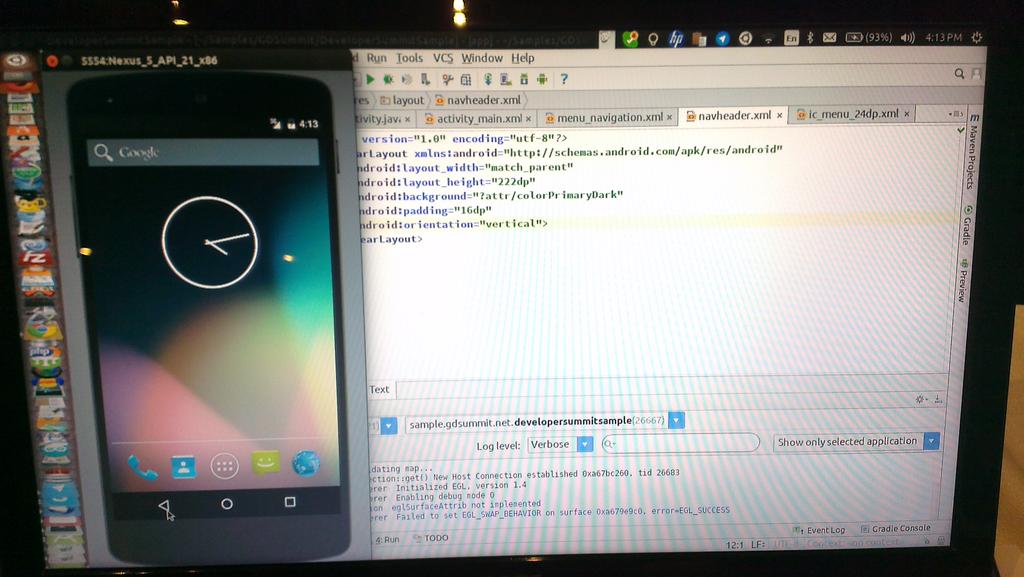Image resolution: width=1024 pixels, height=577 pixels.
Task: Close the activity_main.xml tab
Action: (528, 119)
